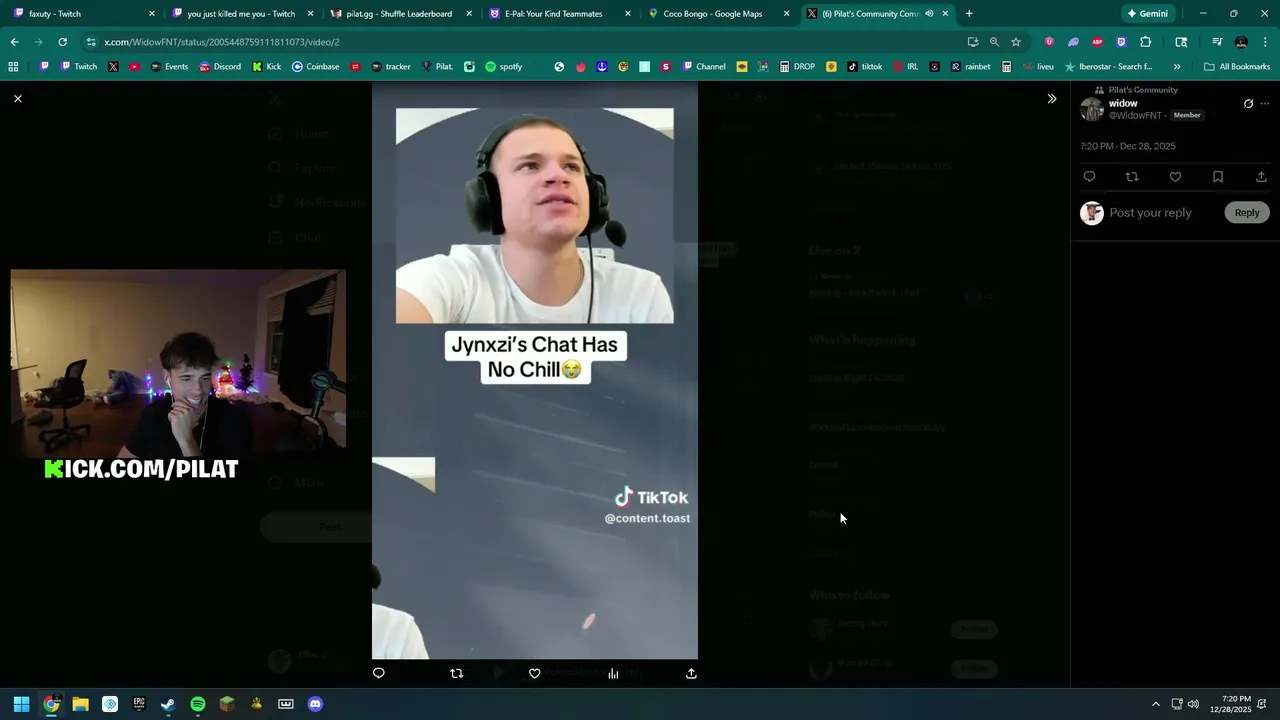Open the Channel bookmark

coord(704,67)
